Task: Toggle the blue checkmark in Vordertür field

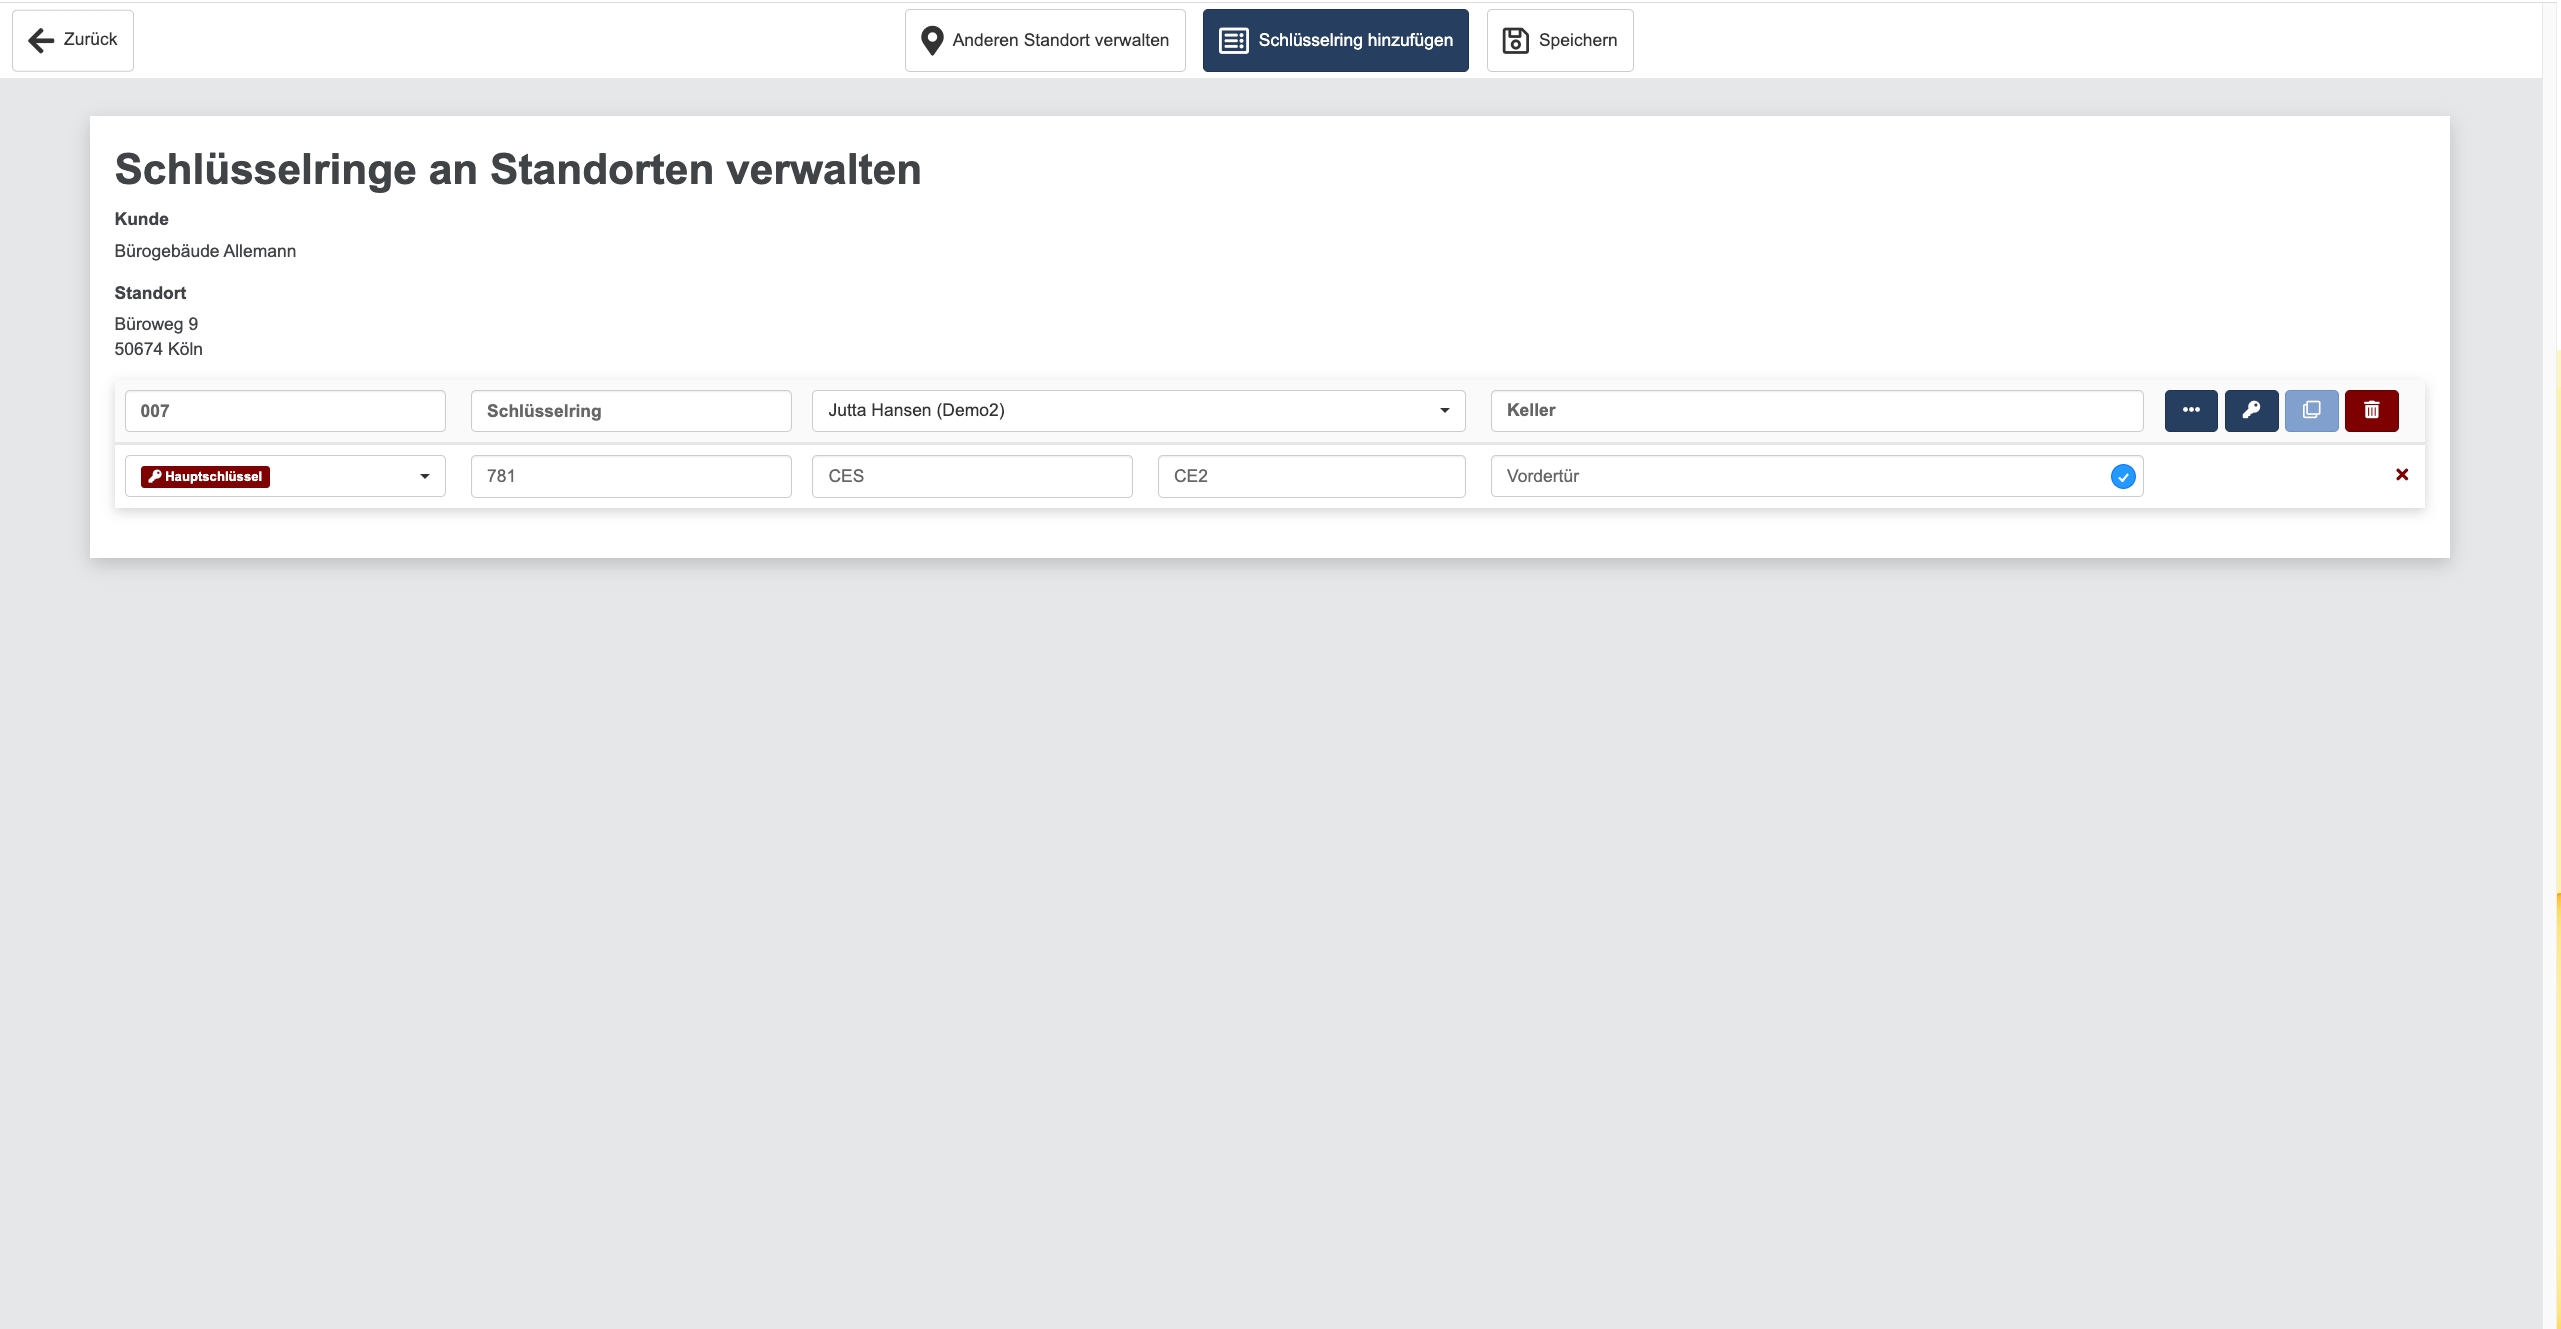Action: (2122, 477)
